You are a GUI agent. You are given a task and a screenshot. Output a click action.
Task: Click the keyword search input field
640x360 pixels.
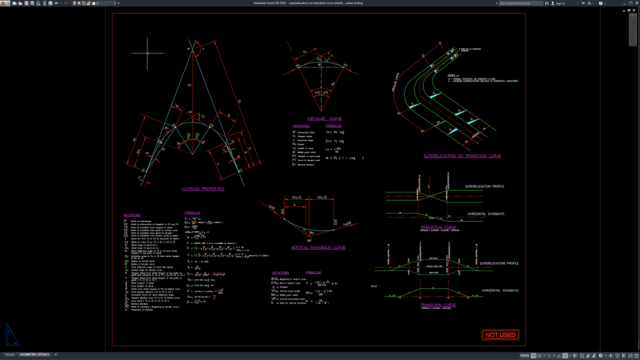pyautogui.click(x=521, y=3)
